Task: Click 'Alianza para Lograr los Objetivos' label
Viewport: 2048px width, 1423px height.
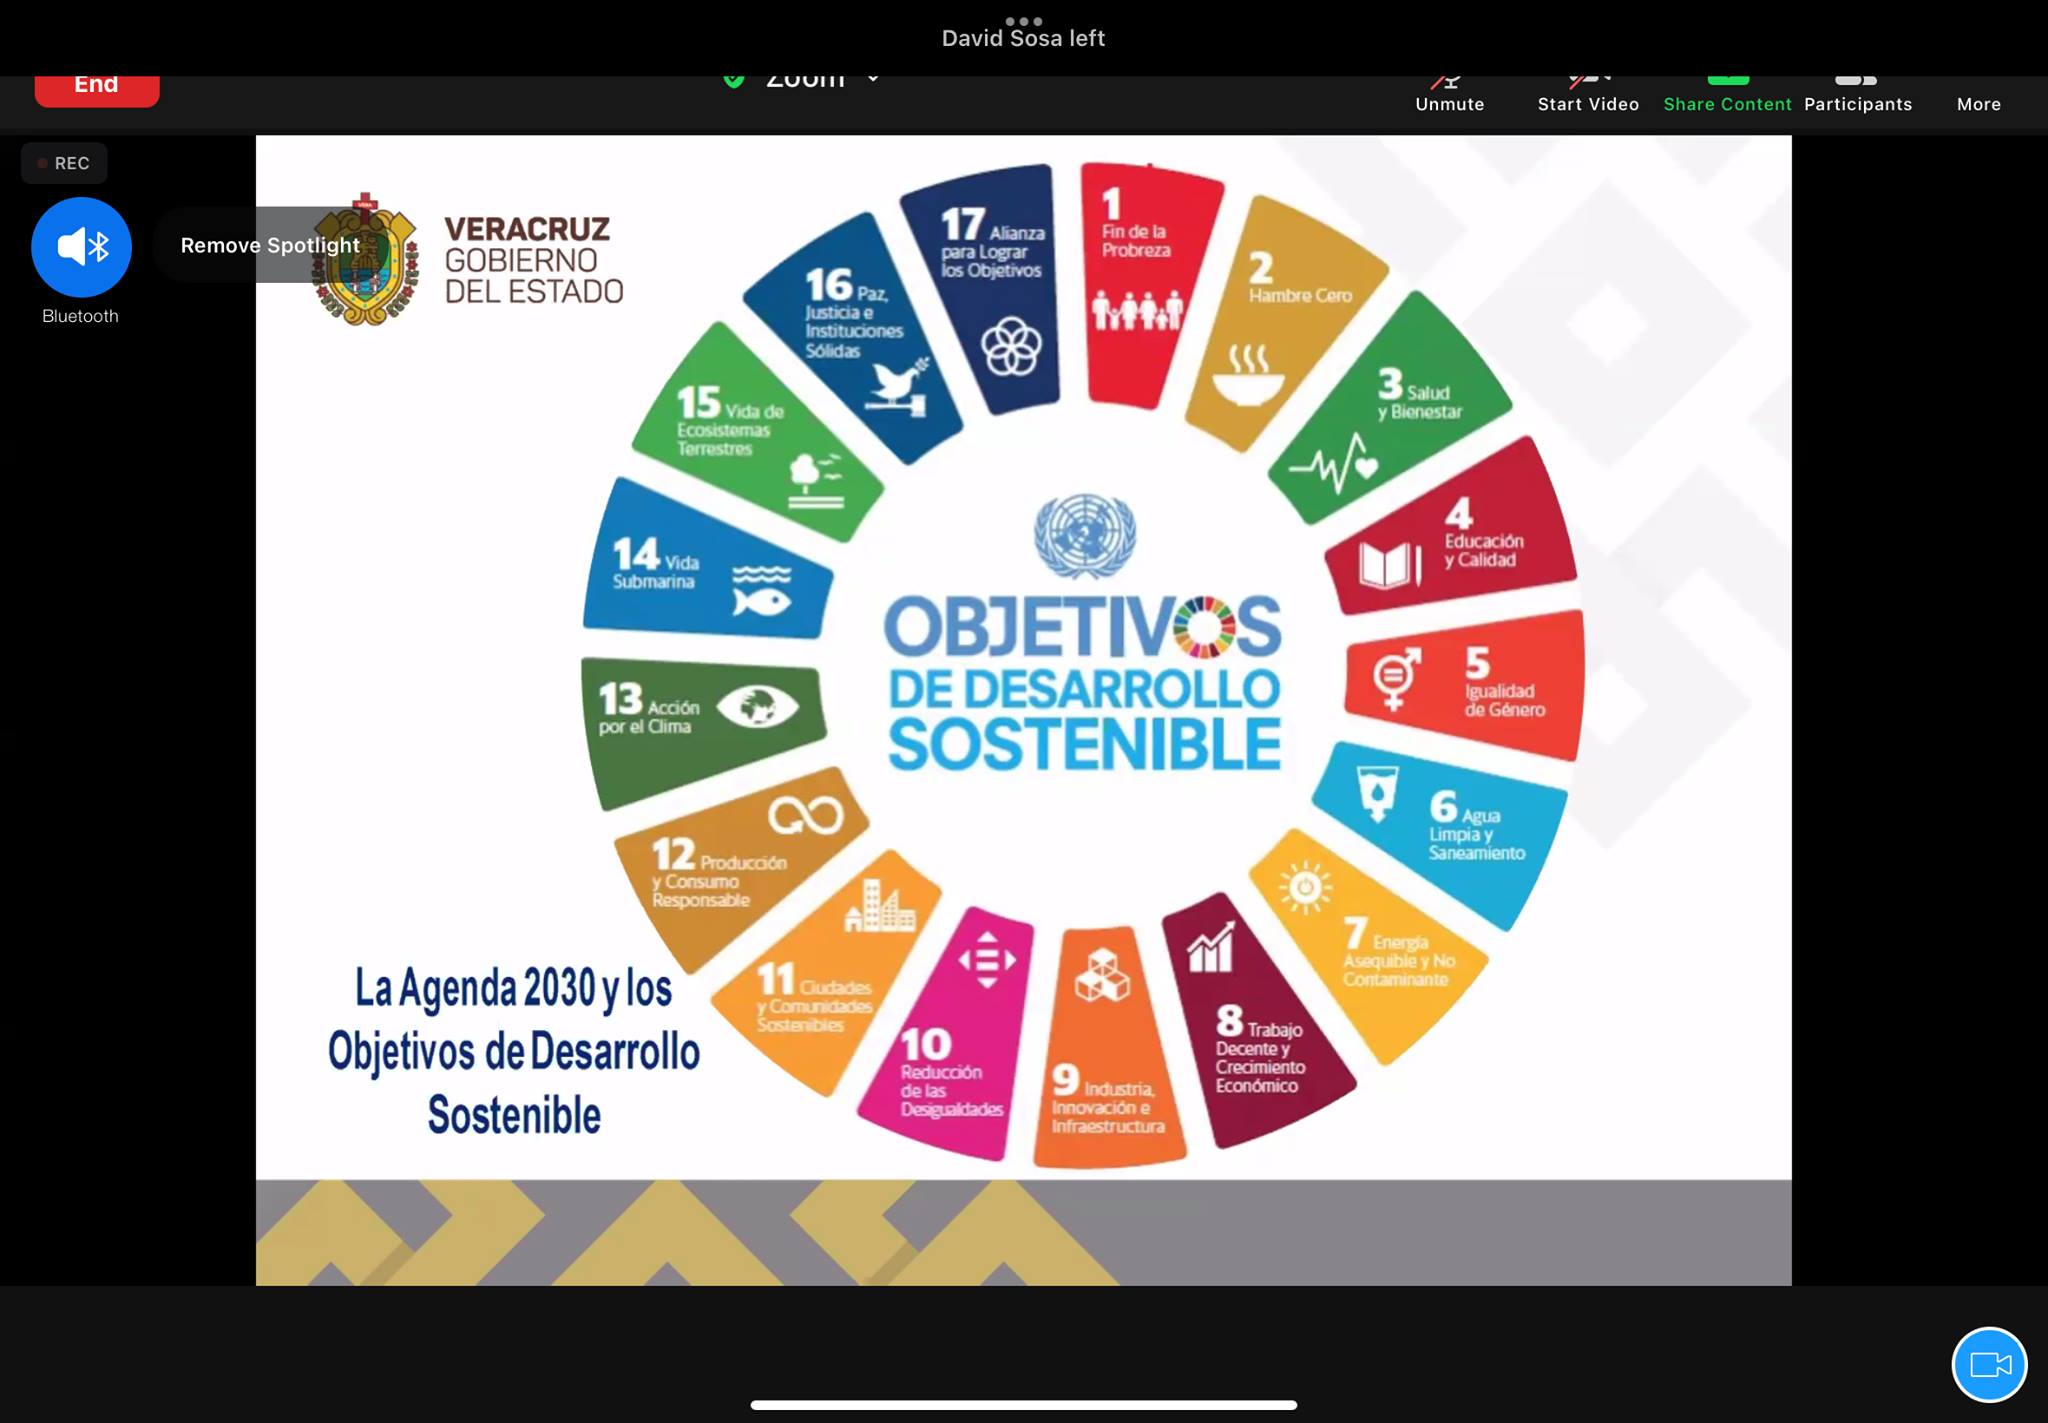Action: point(993,251)
